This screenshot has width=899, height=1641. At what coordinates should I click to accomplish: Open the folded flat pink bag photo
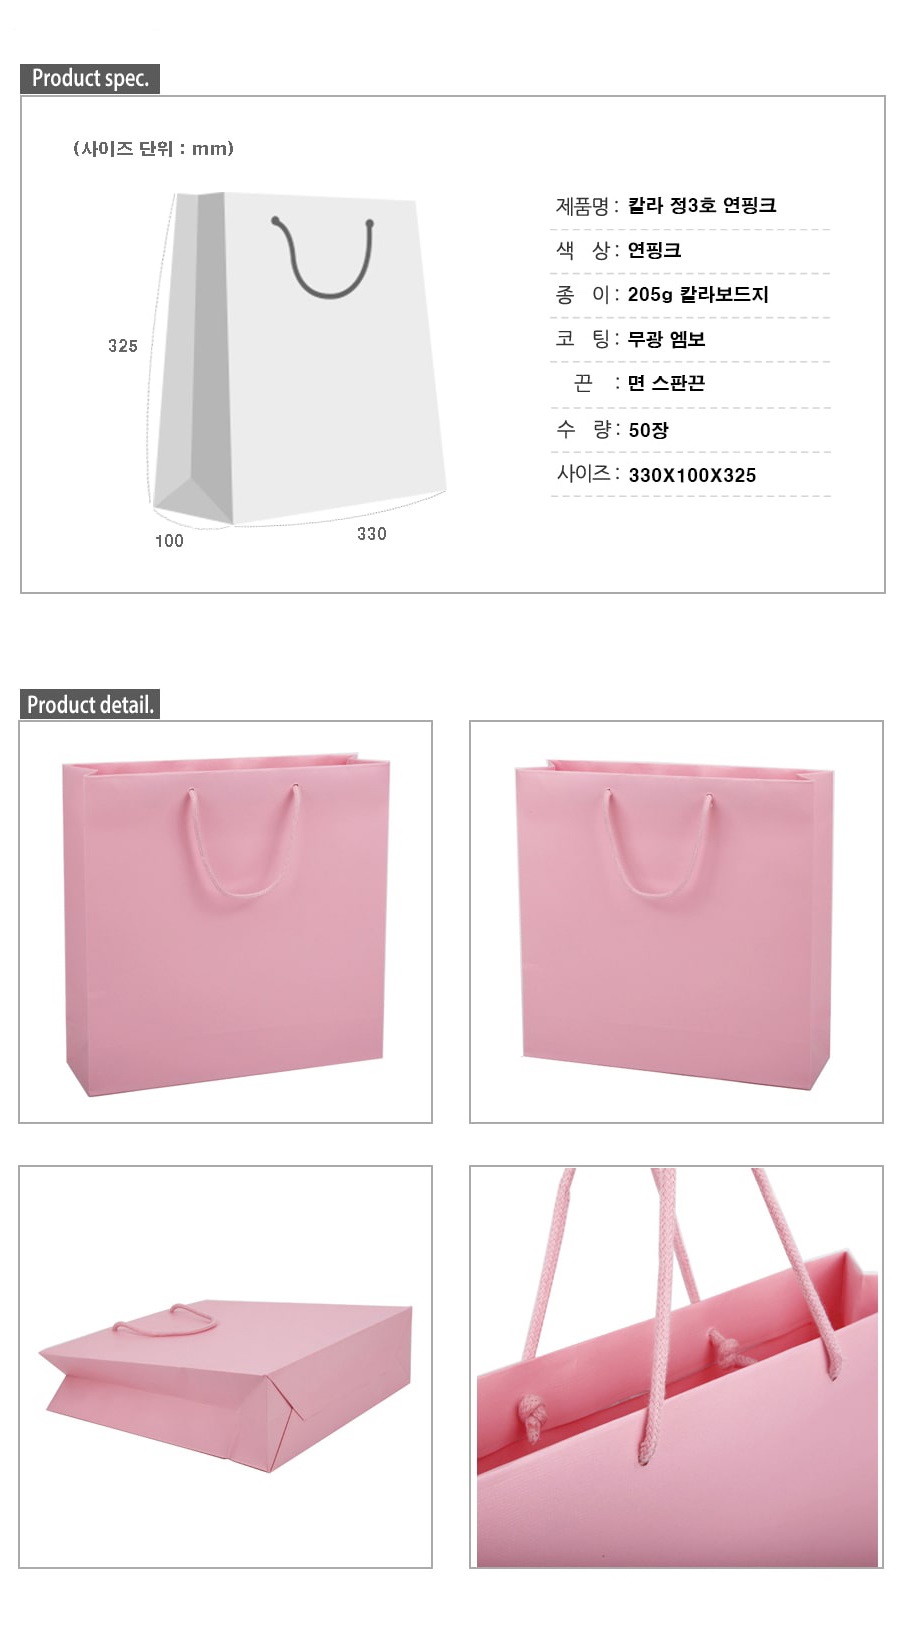coord(226,1367)
